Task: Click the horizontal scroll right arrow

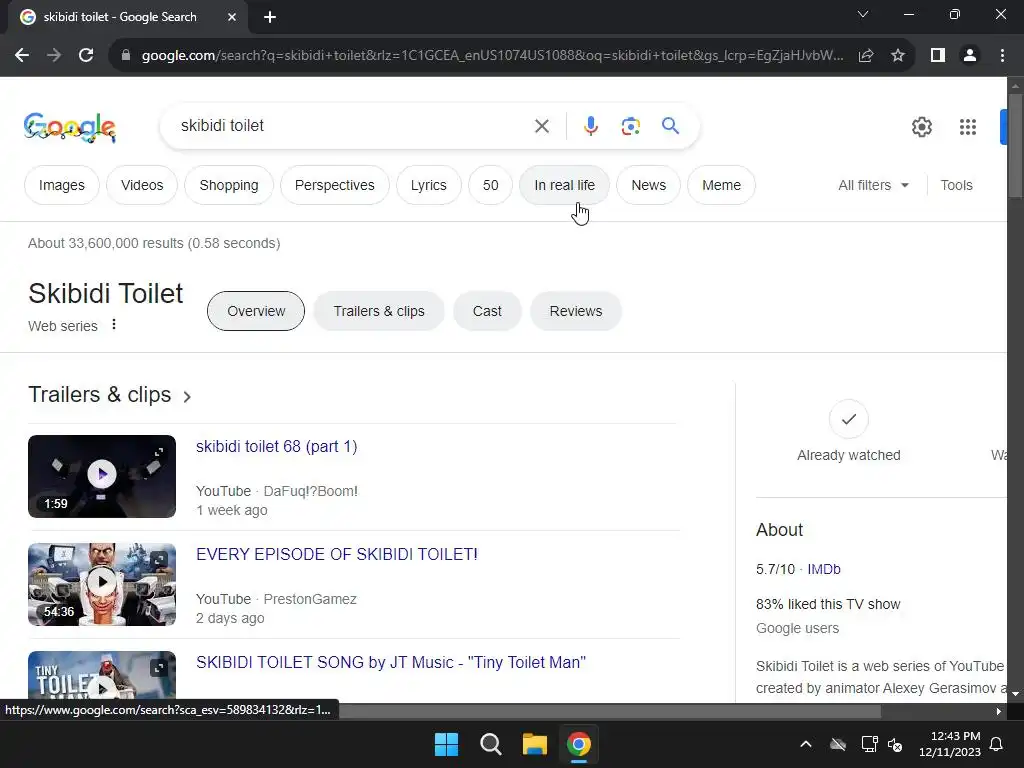Action: 999,711
